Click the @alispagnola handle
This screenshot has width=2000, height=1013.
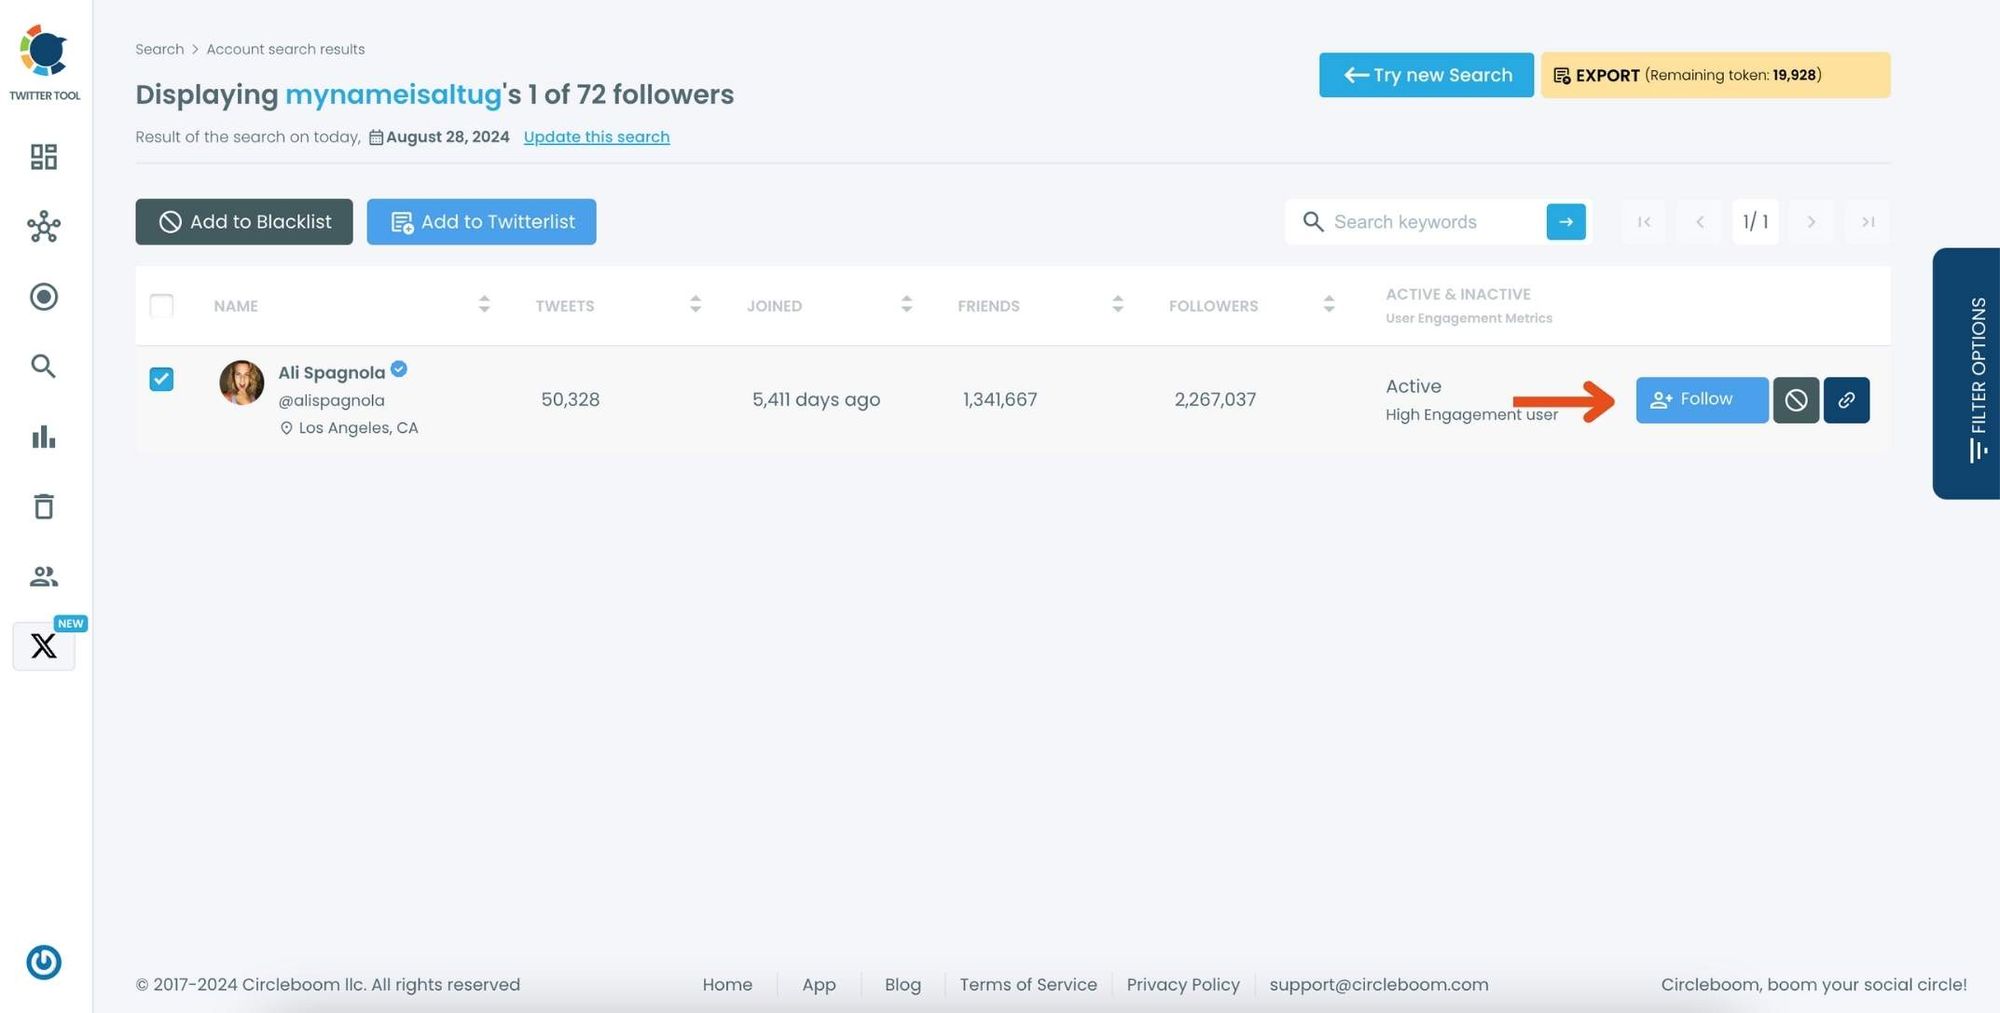click(x=331, y=401)
